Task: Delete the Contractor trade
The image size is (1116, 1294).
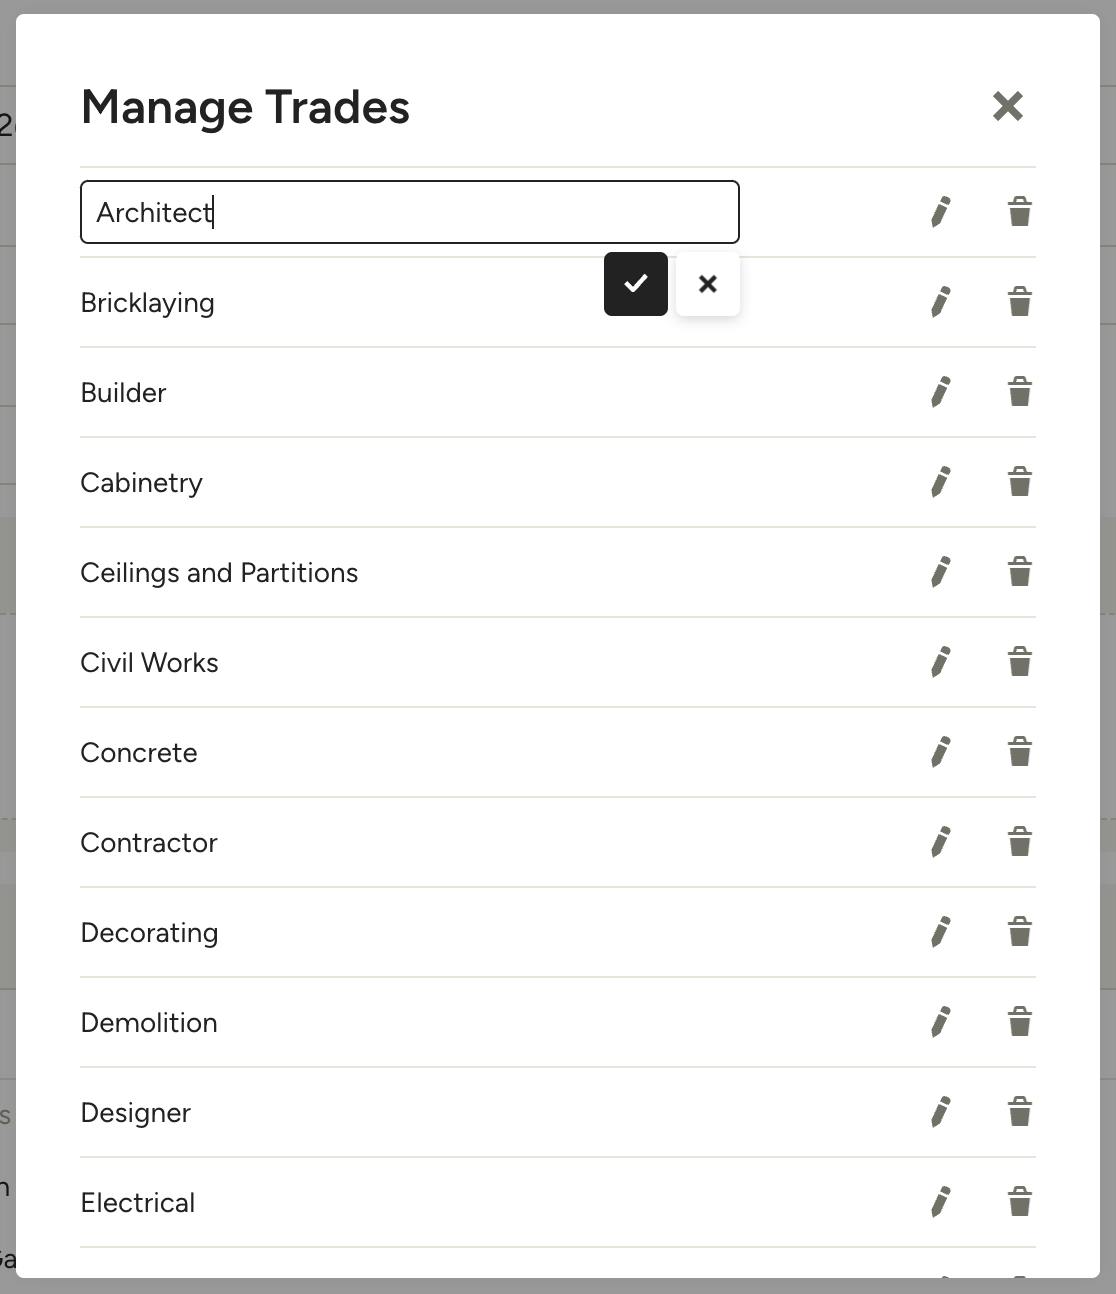Action: 1020,842
